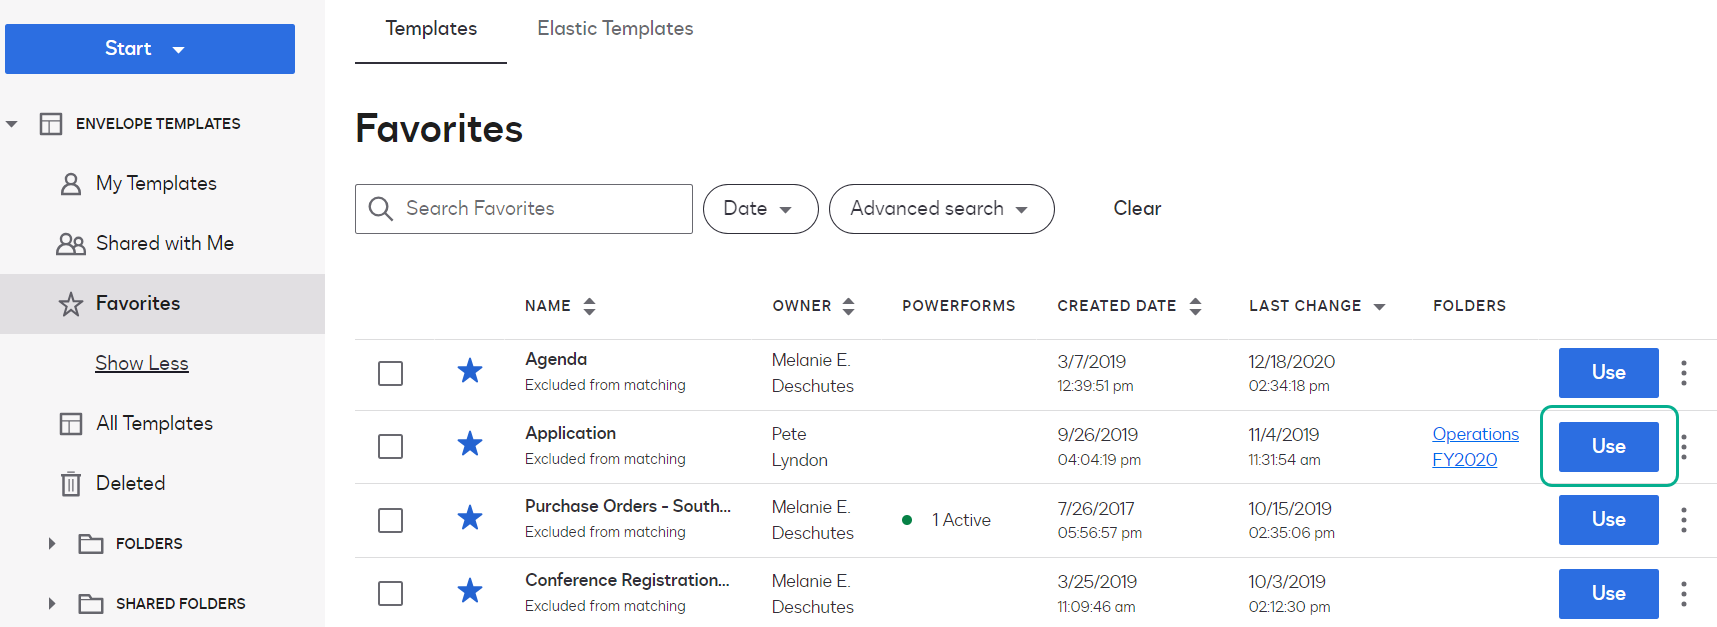Click the Shared with Me people icon
The width and height of the screenshot is (1717, 627).
point(71,244)
